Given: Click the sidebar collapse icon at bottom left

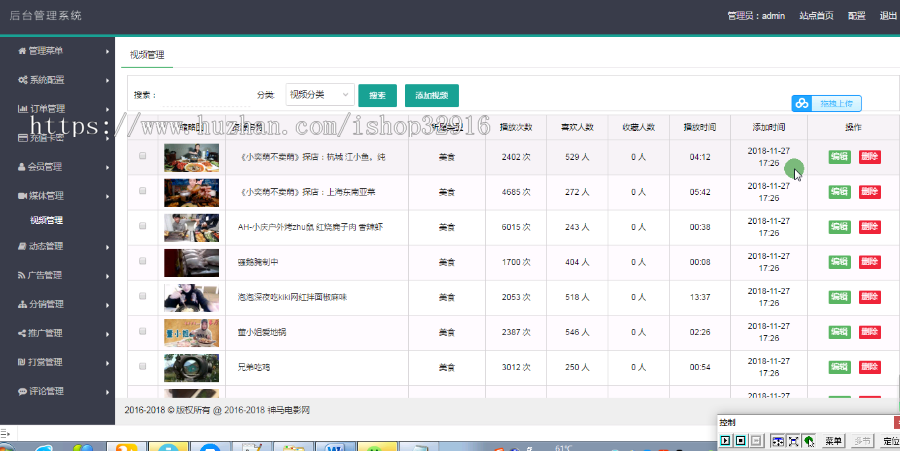Looking at the screenshot, I should coord(5,433).
